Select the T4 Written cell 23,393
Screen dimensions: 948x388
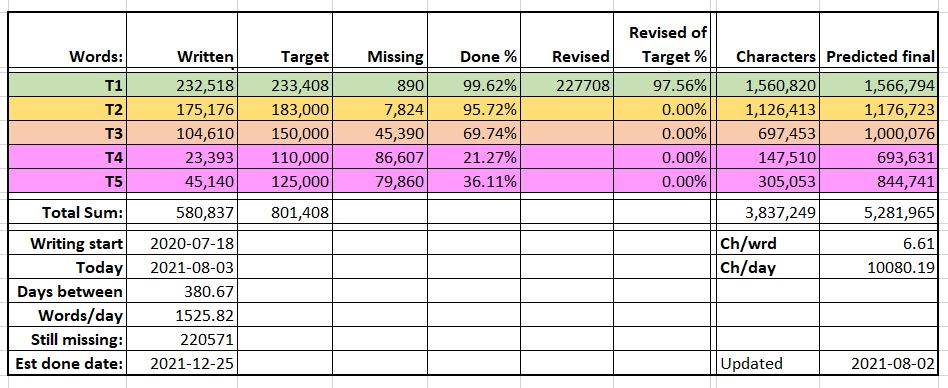tap(181, 157)
